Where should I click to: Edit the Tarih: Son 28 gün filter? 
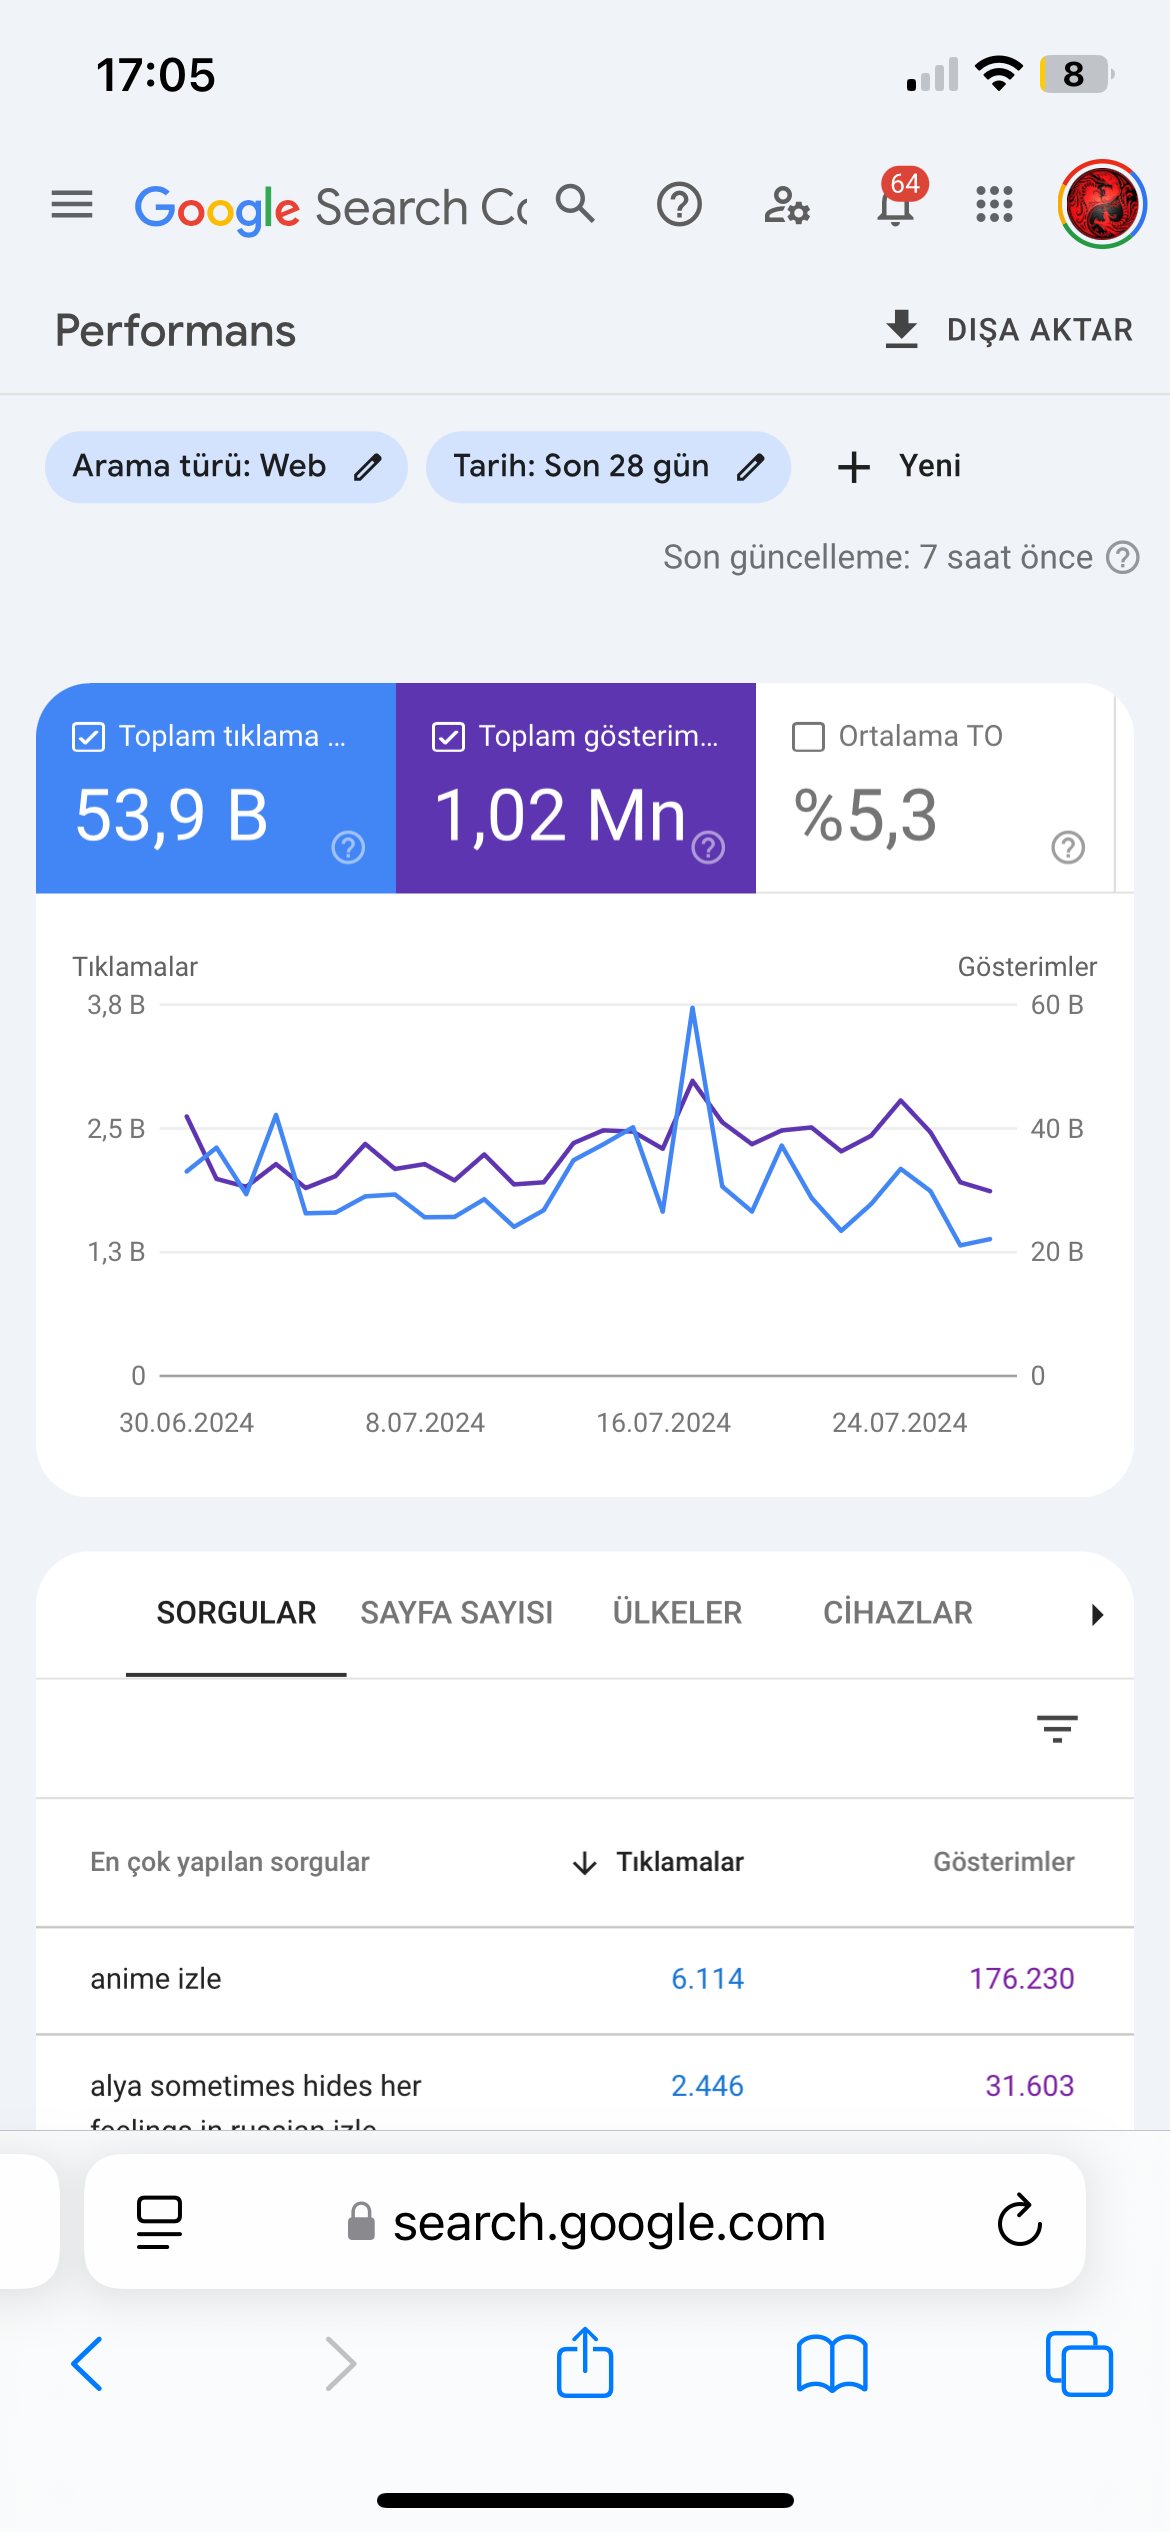(608, 467)
